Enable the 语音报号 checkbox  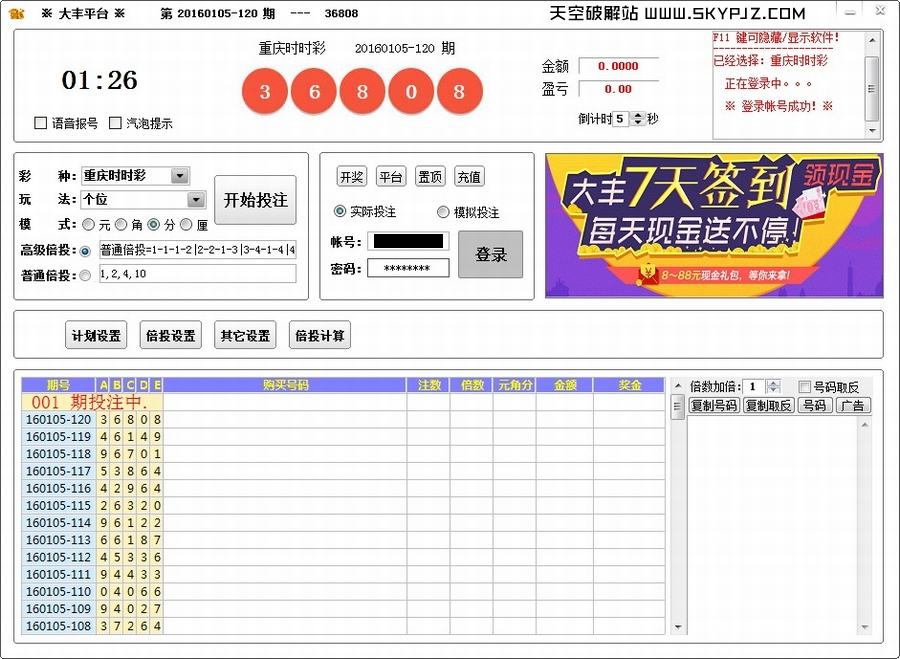coord(41,124)
